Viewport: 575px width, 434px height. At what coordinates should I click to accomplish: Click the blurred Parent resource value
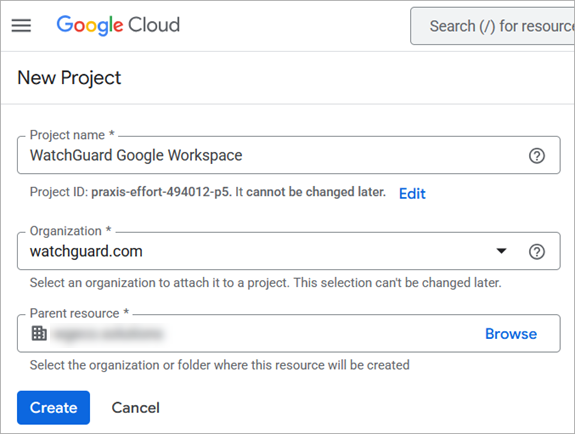[x=107, y=334]
